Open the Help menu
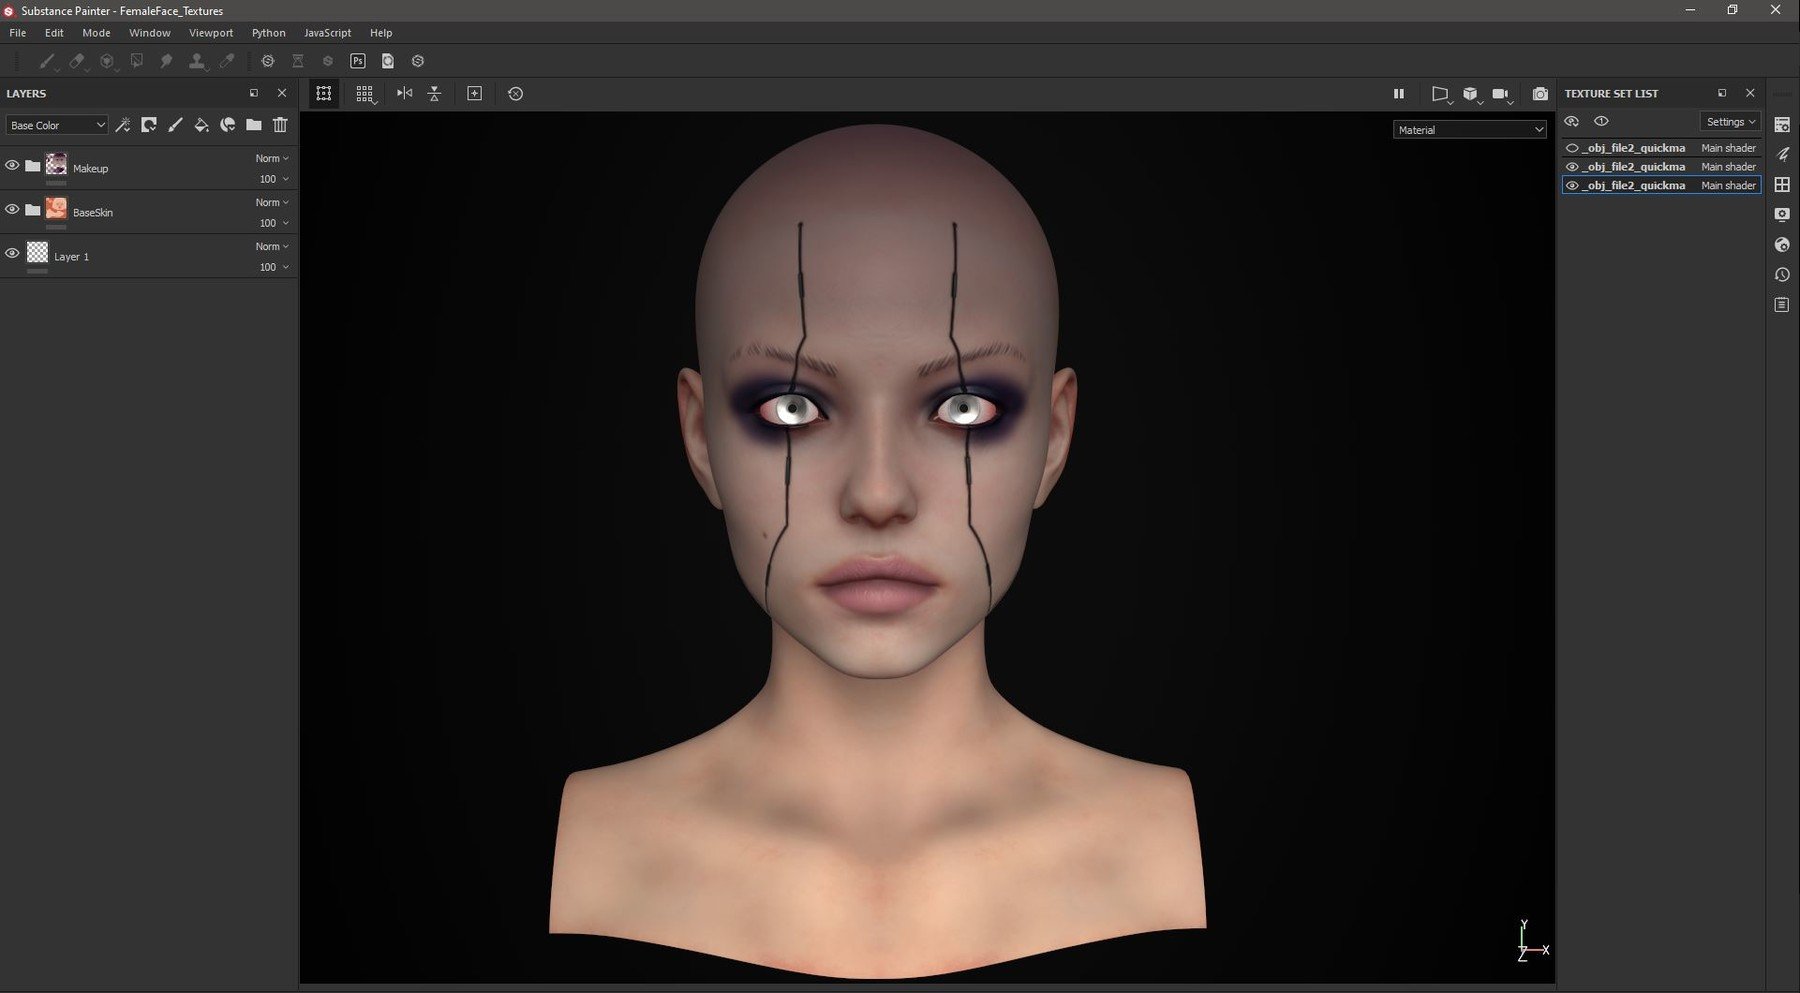Image resolution: width=1800 pixels, height=993 pixels. point(381,33)
